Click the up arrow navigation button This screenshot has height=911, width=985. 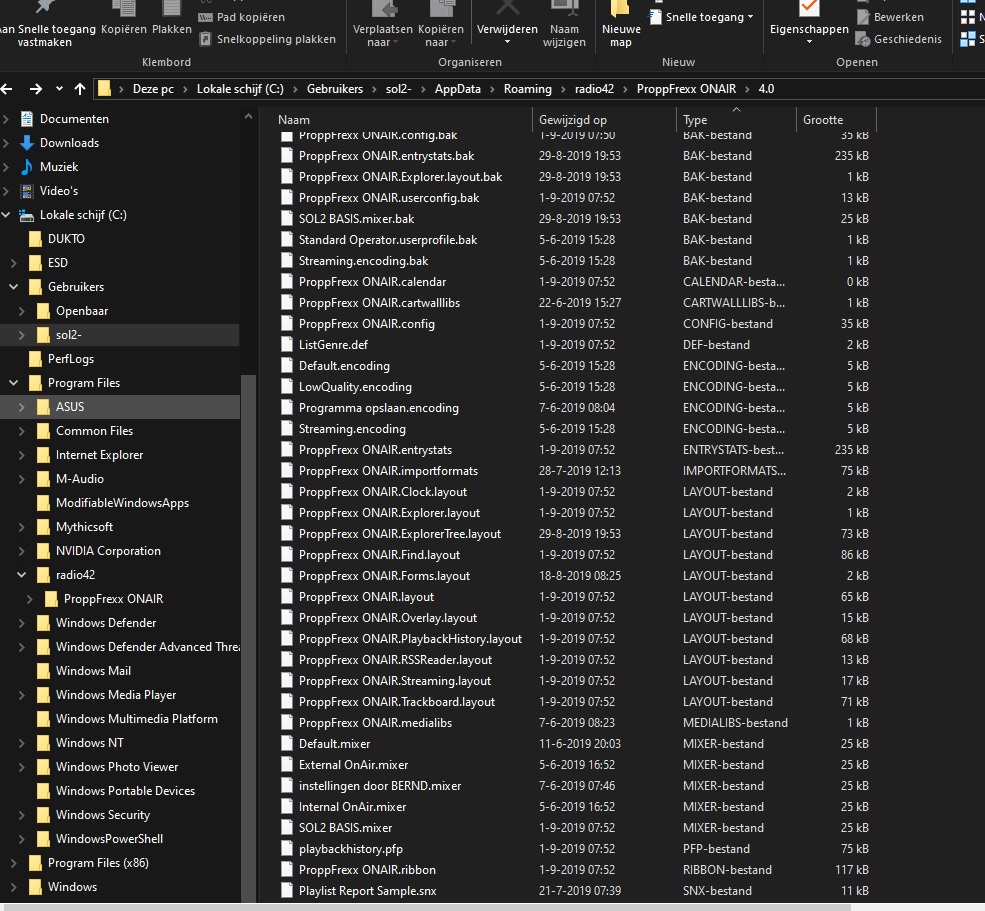point(79,89)
